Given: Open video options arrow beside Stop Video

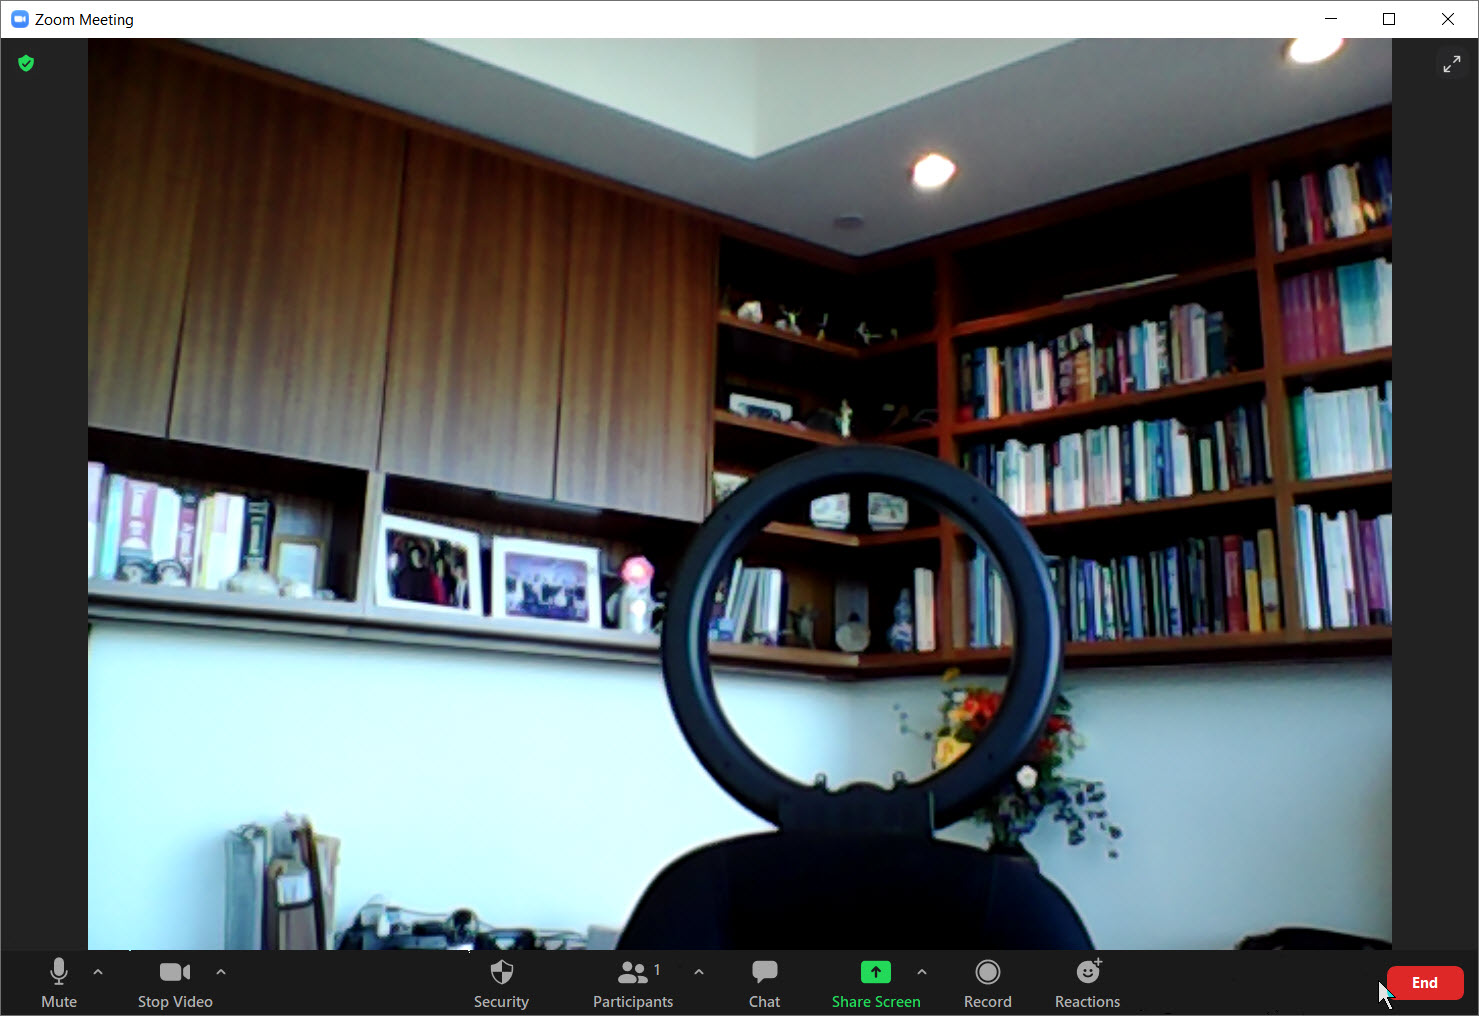Looking at the screenshot, I should (221, 972).
